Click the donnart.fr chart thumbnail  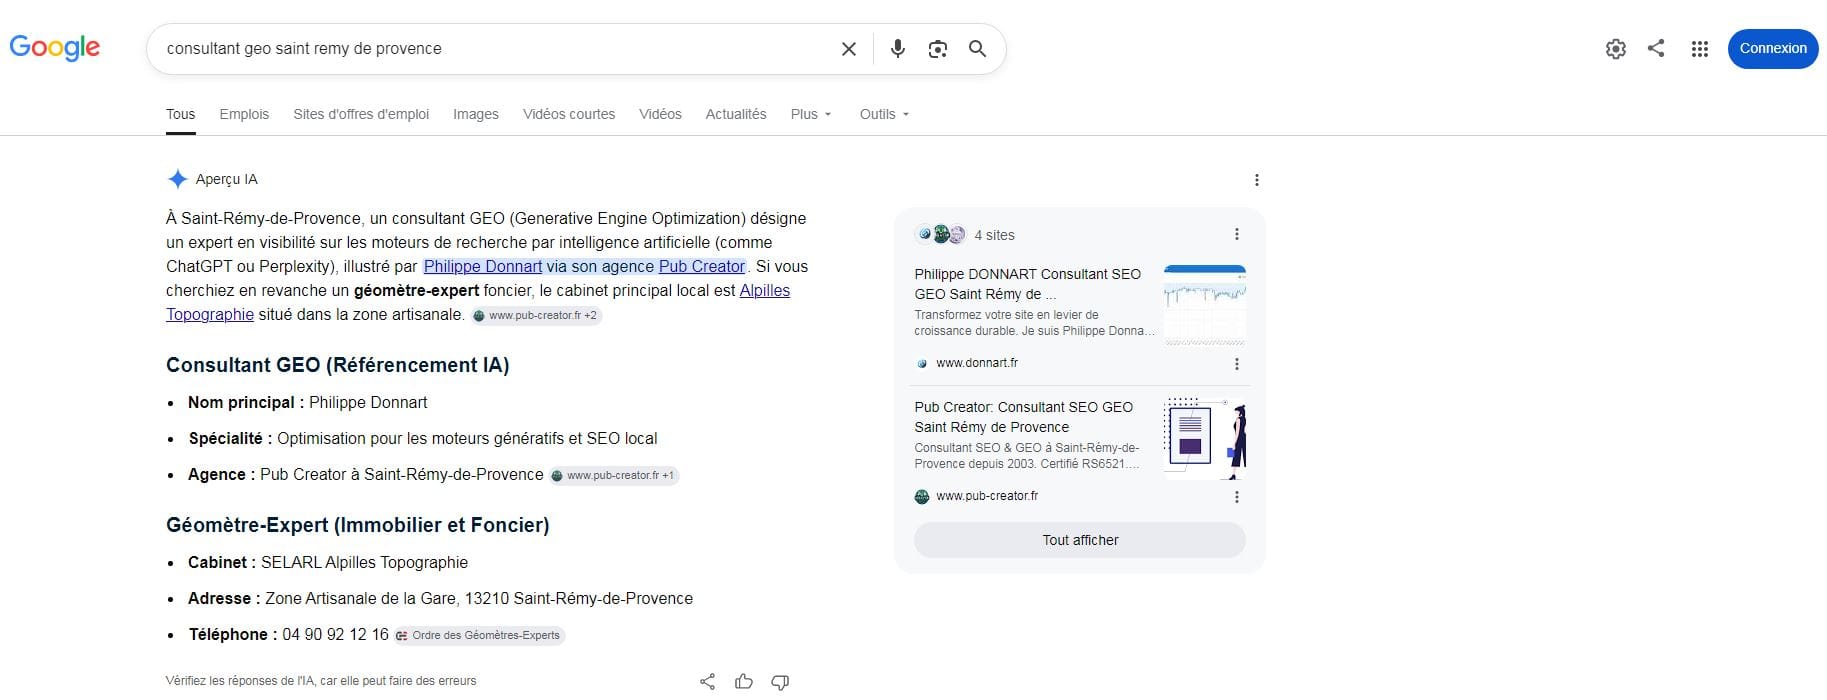[x=1205, y=305]
